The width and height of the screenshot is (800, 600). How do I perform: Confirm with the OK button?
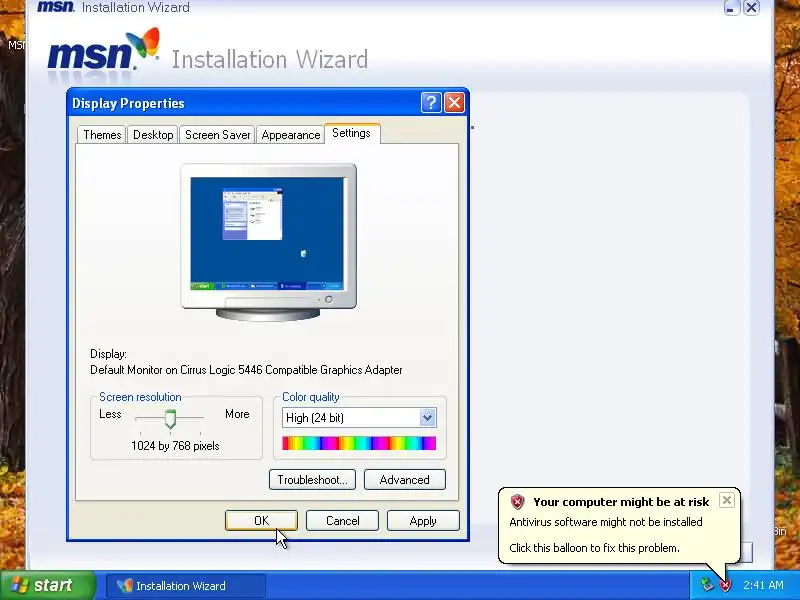(x=261, y=520)
